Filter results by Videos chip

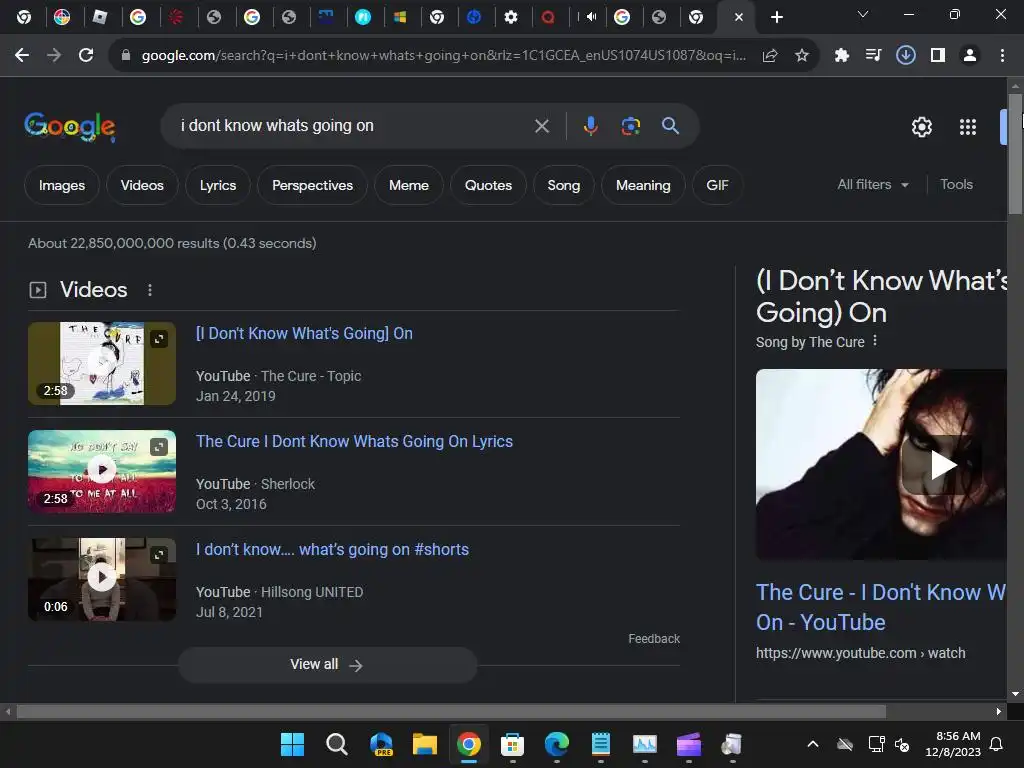(142, 185)
